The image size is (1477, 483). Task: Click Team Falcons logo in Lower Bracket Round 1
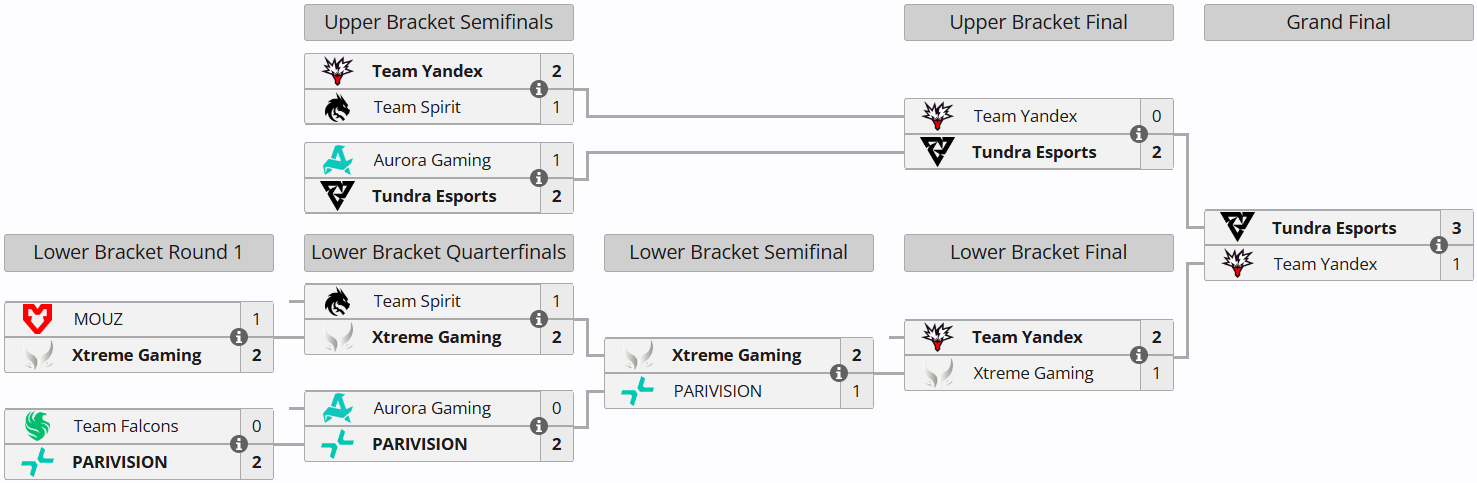coord(38,426)
